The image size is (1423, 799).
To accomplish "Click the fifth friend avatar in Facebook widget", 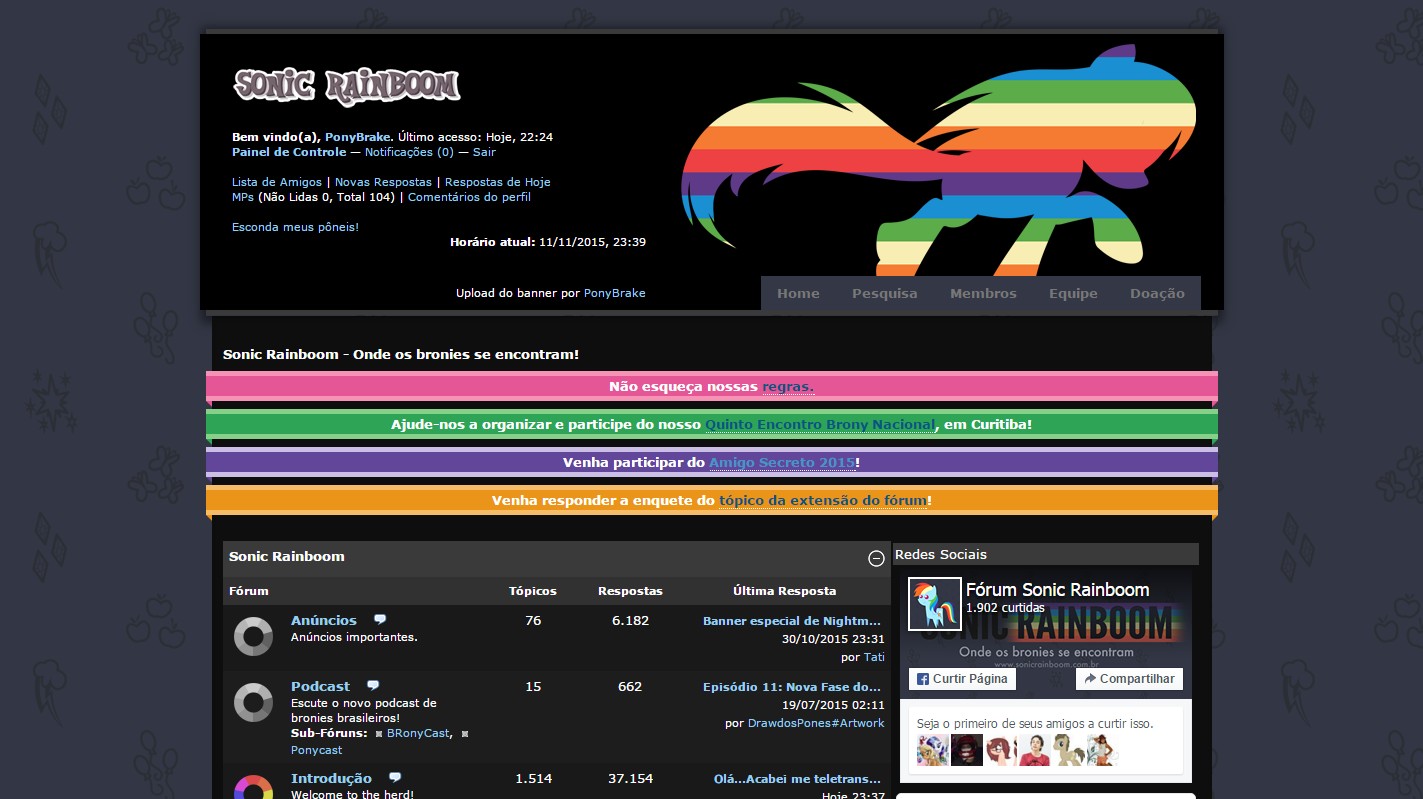I will click(1068, 750).
